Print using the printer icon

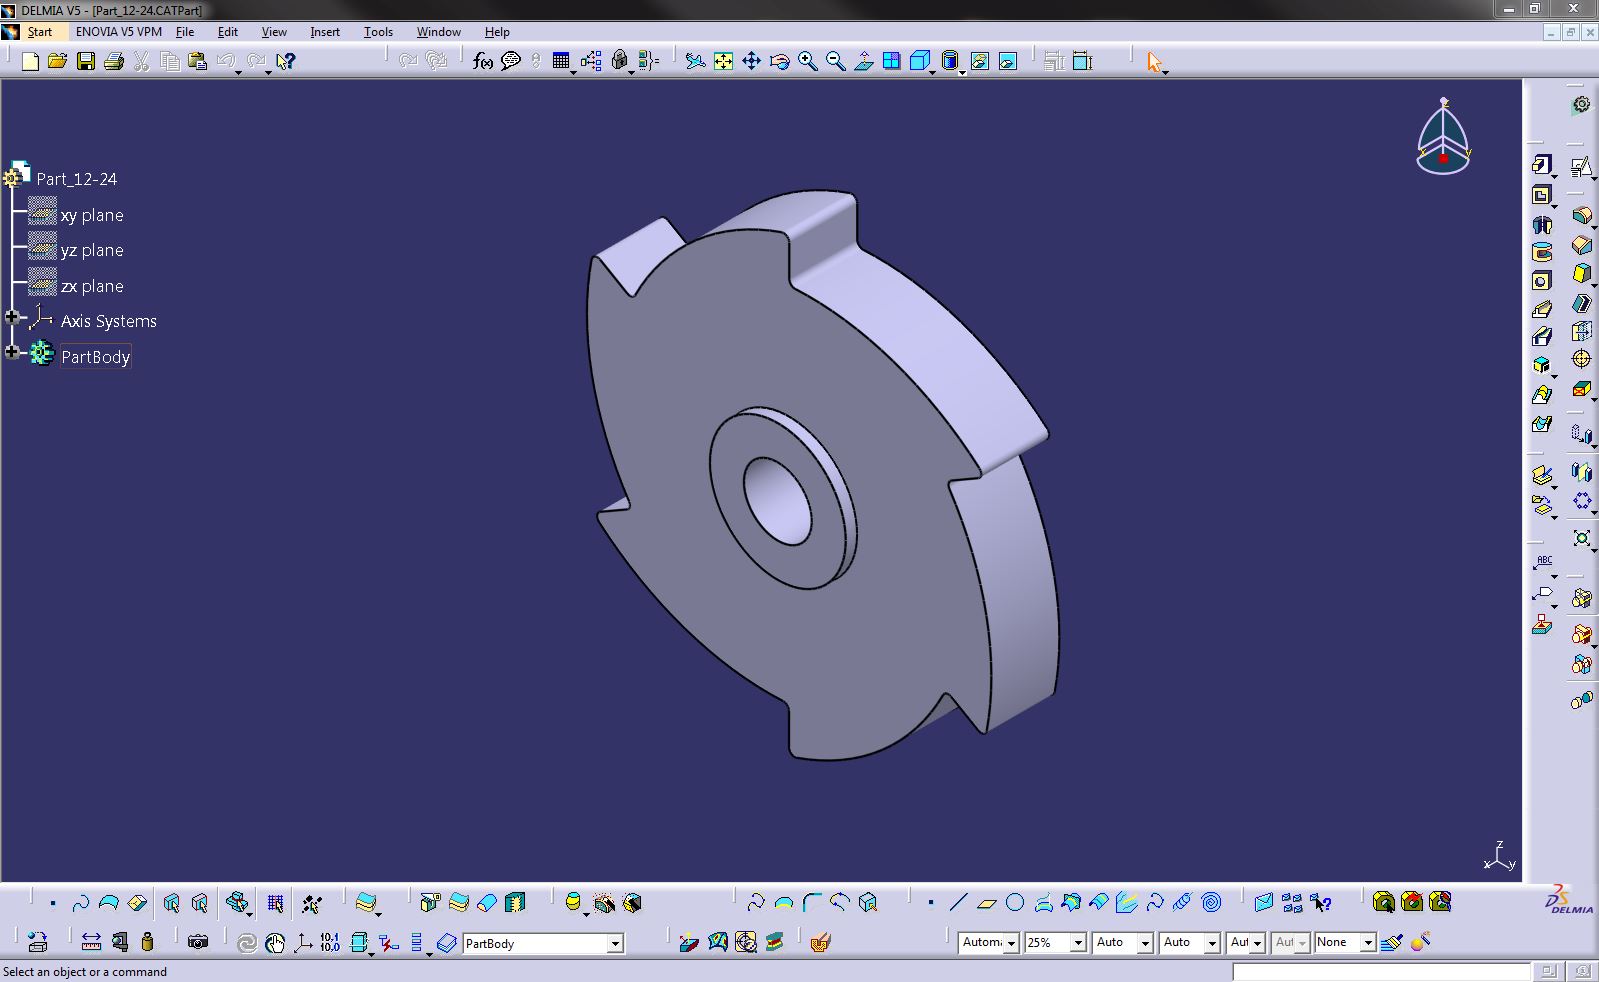(x=114, y=62)
